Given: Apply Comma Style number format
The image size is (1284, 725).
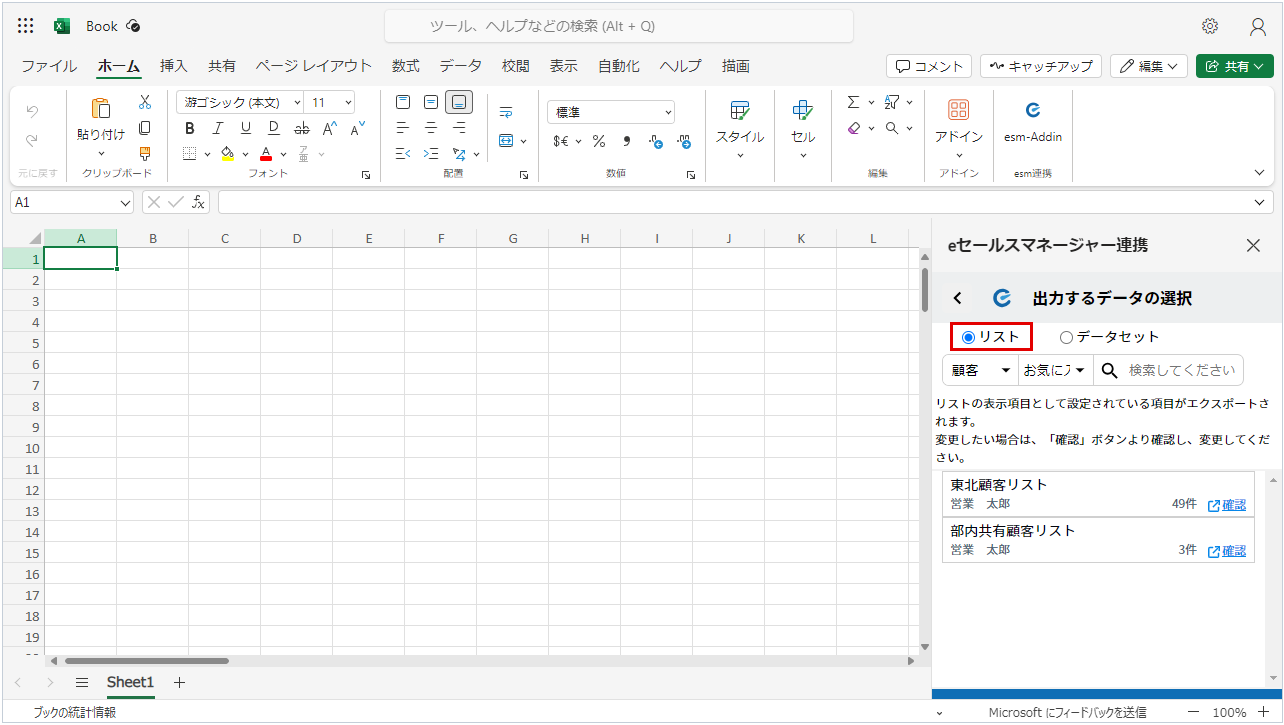Looking at the screenshot, I should (627, 141).
